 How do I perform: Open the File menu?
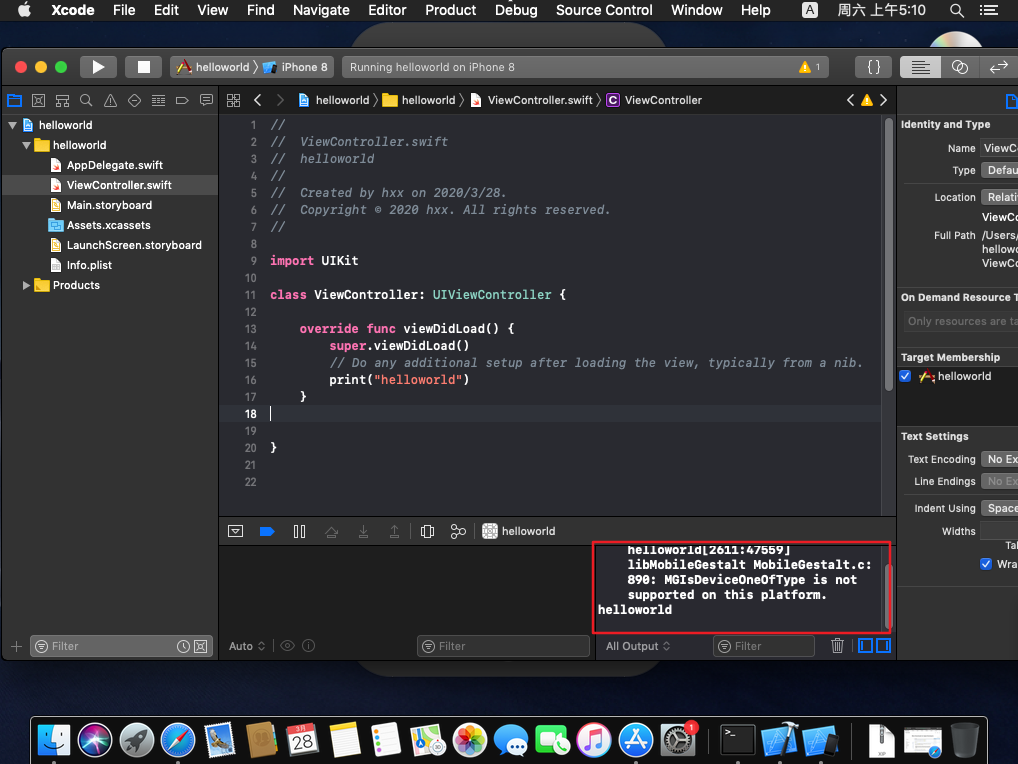point(124,10)
